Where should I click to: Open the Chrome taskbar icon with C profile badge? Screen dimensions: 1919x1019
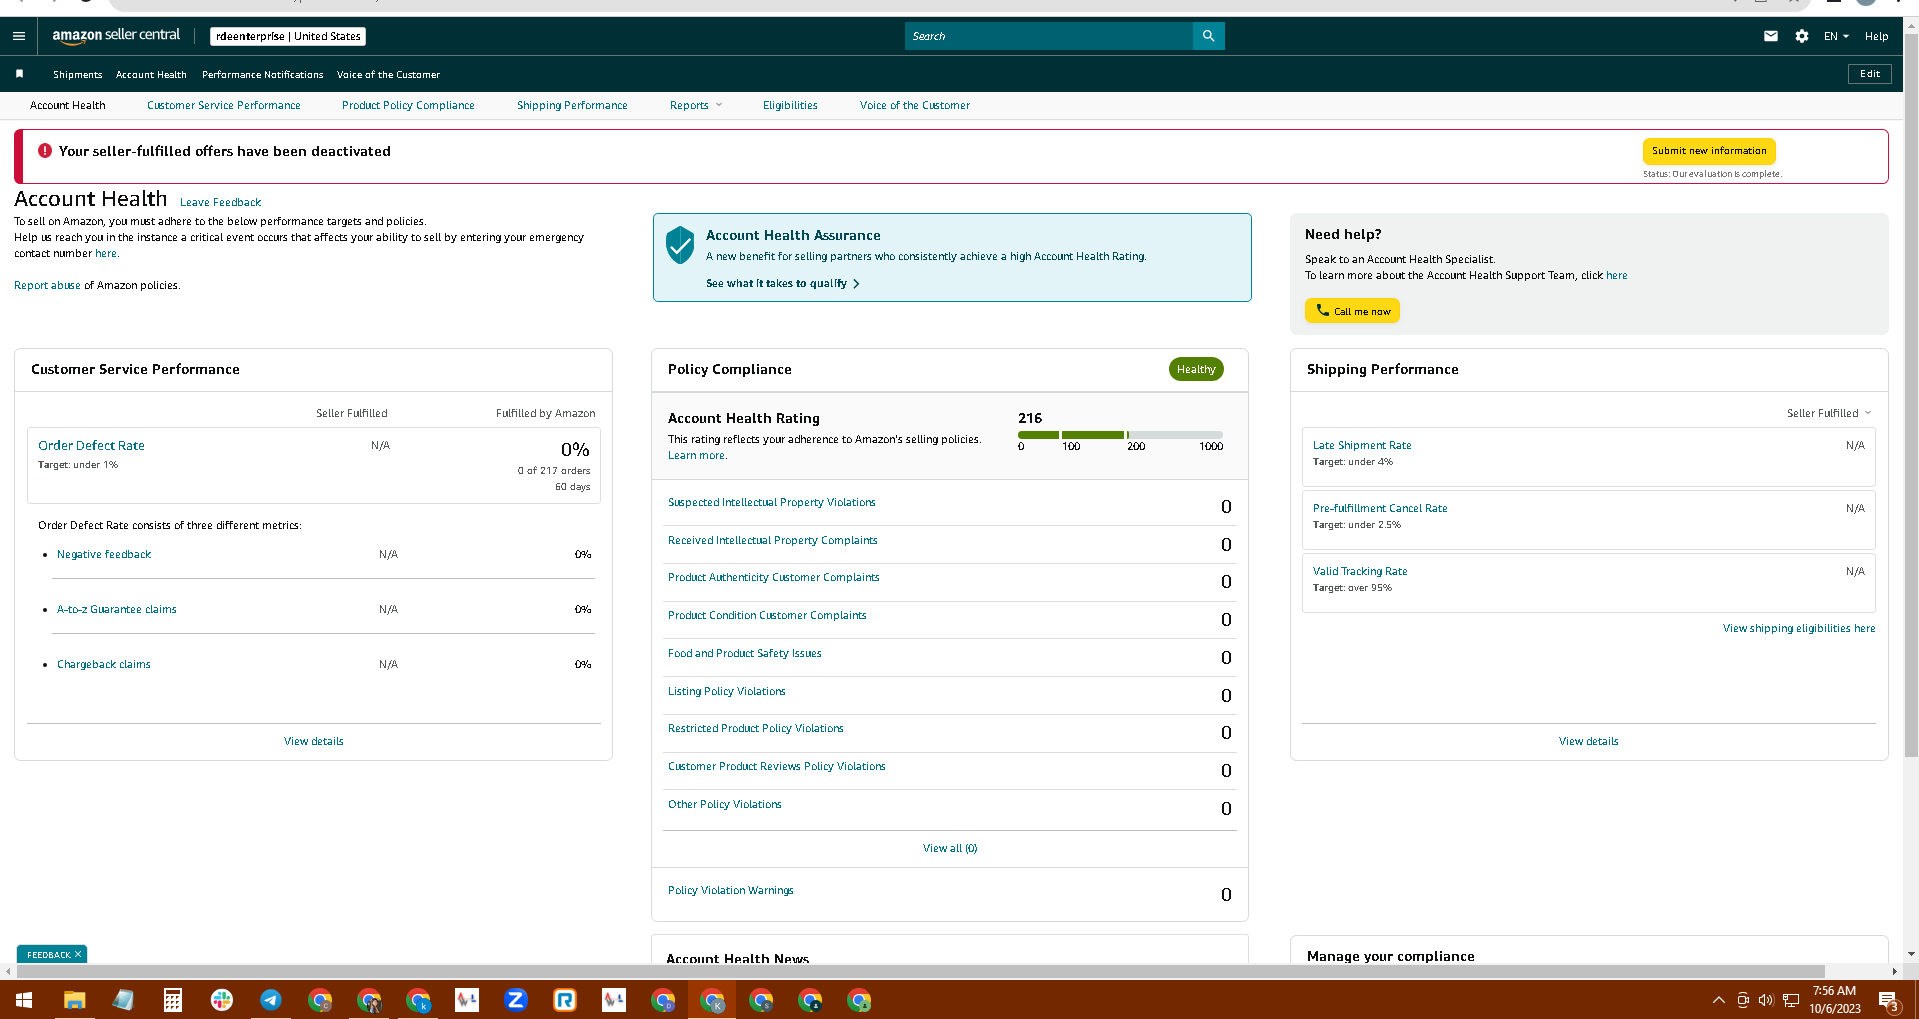point(319,1000)
